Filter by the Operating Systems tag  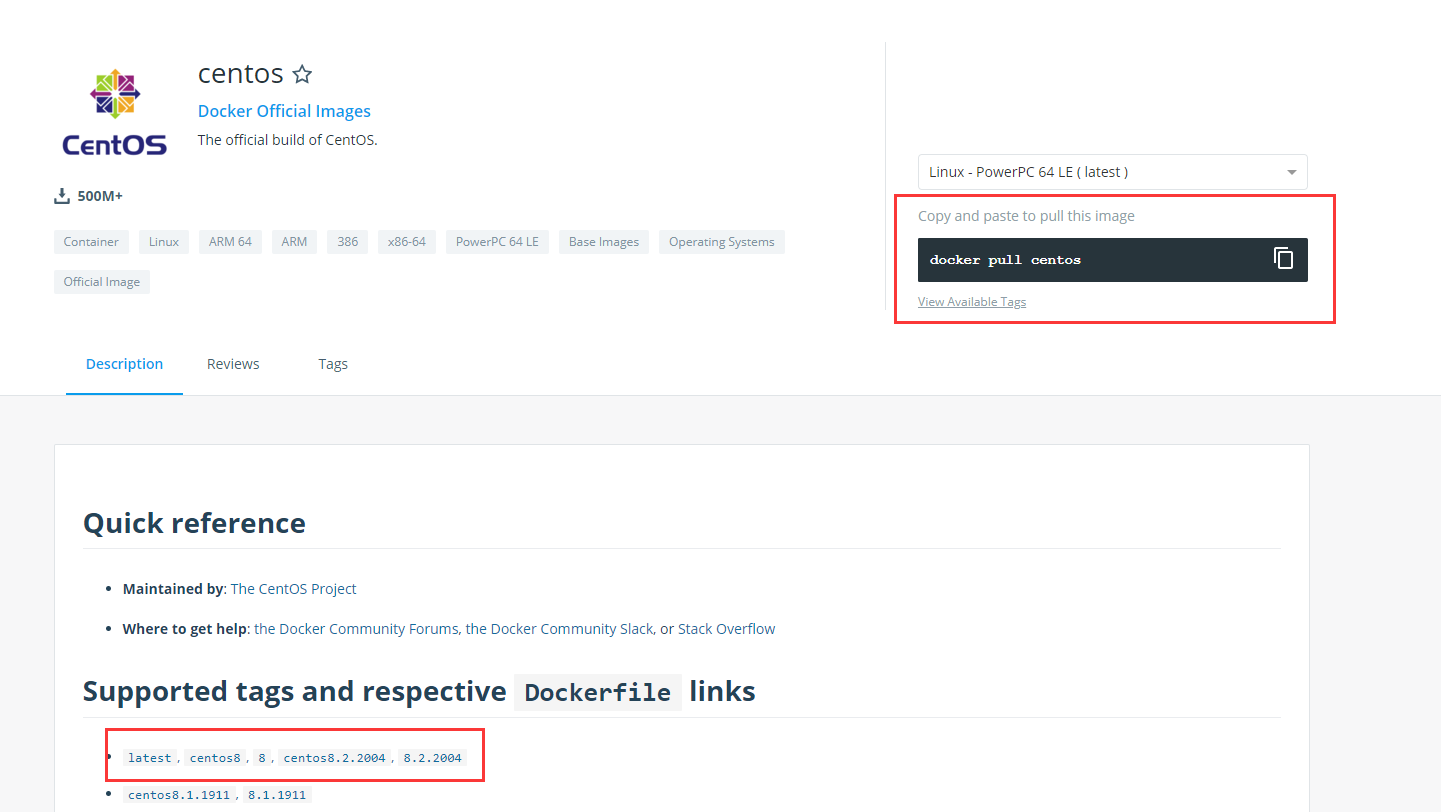pyautogui.click(x=721, y=242)
